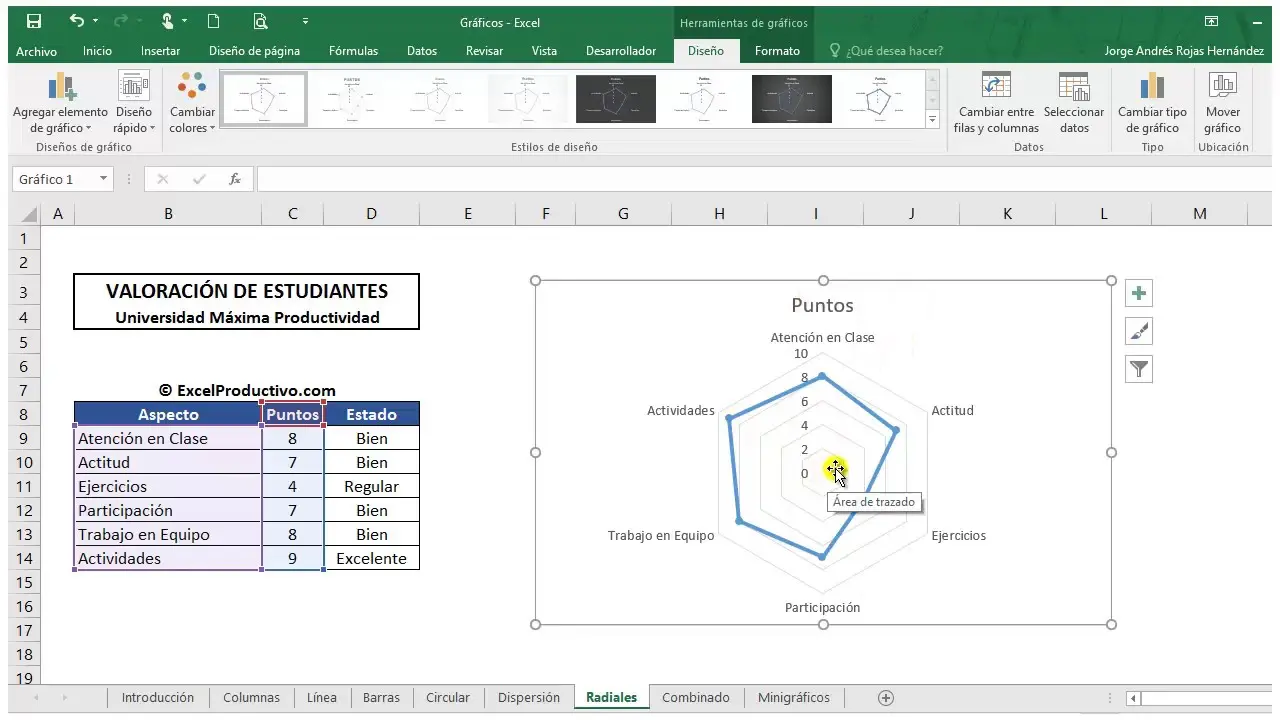Viewport: 1280px width, 720px height.
Task: Click Cambiar entre filas y columnas
Action: click(x=995, y=104)
